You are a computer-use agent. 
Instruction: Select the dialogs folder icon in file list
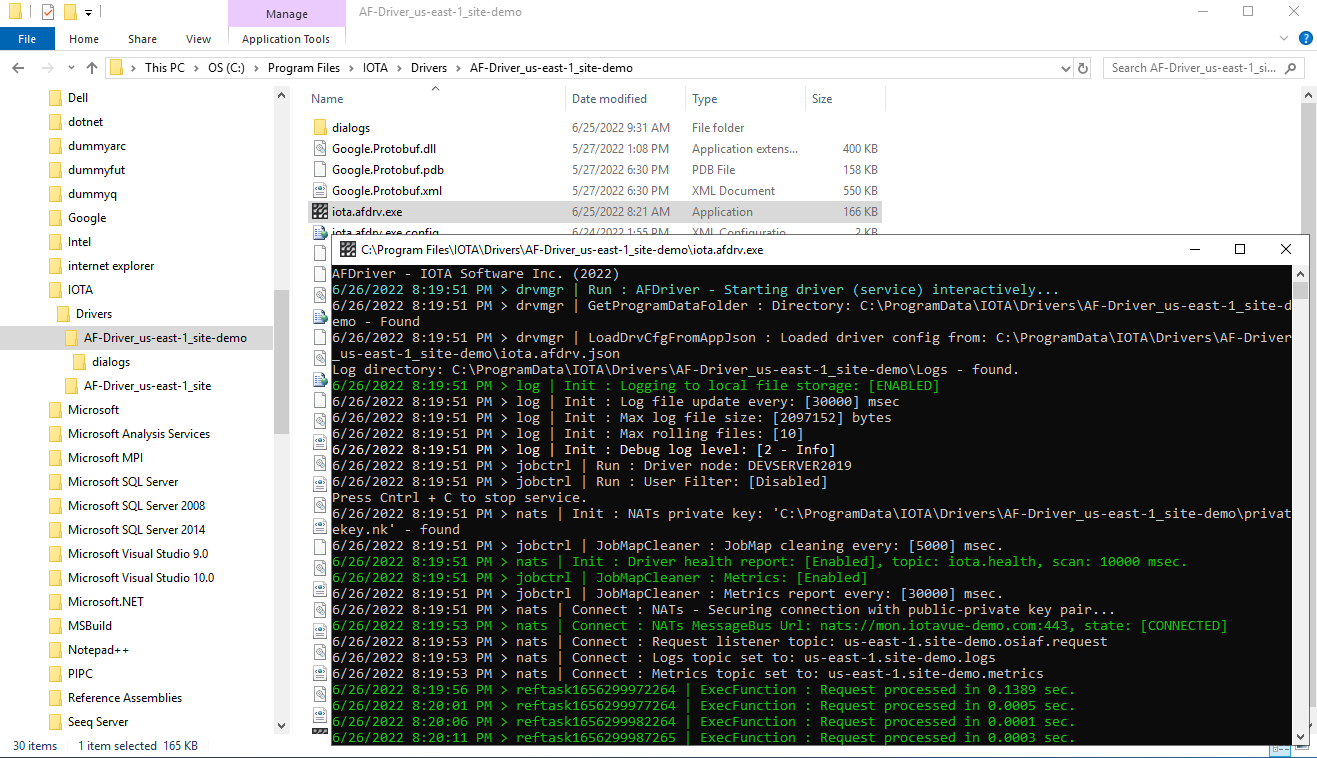click(x=320, y=128)
